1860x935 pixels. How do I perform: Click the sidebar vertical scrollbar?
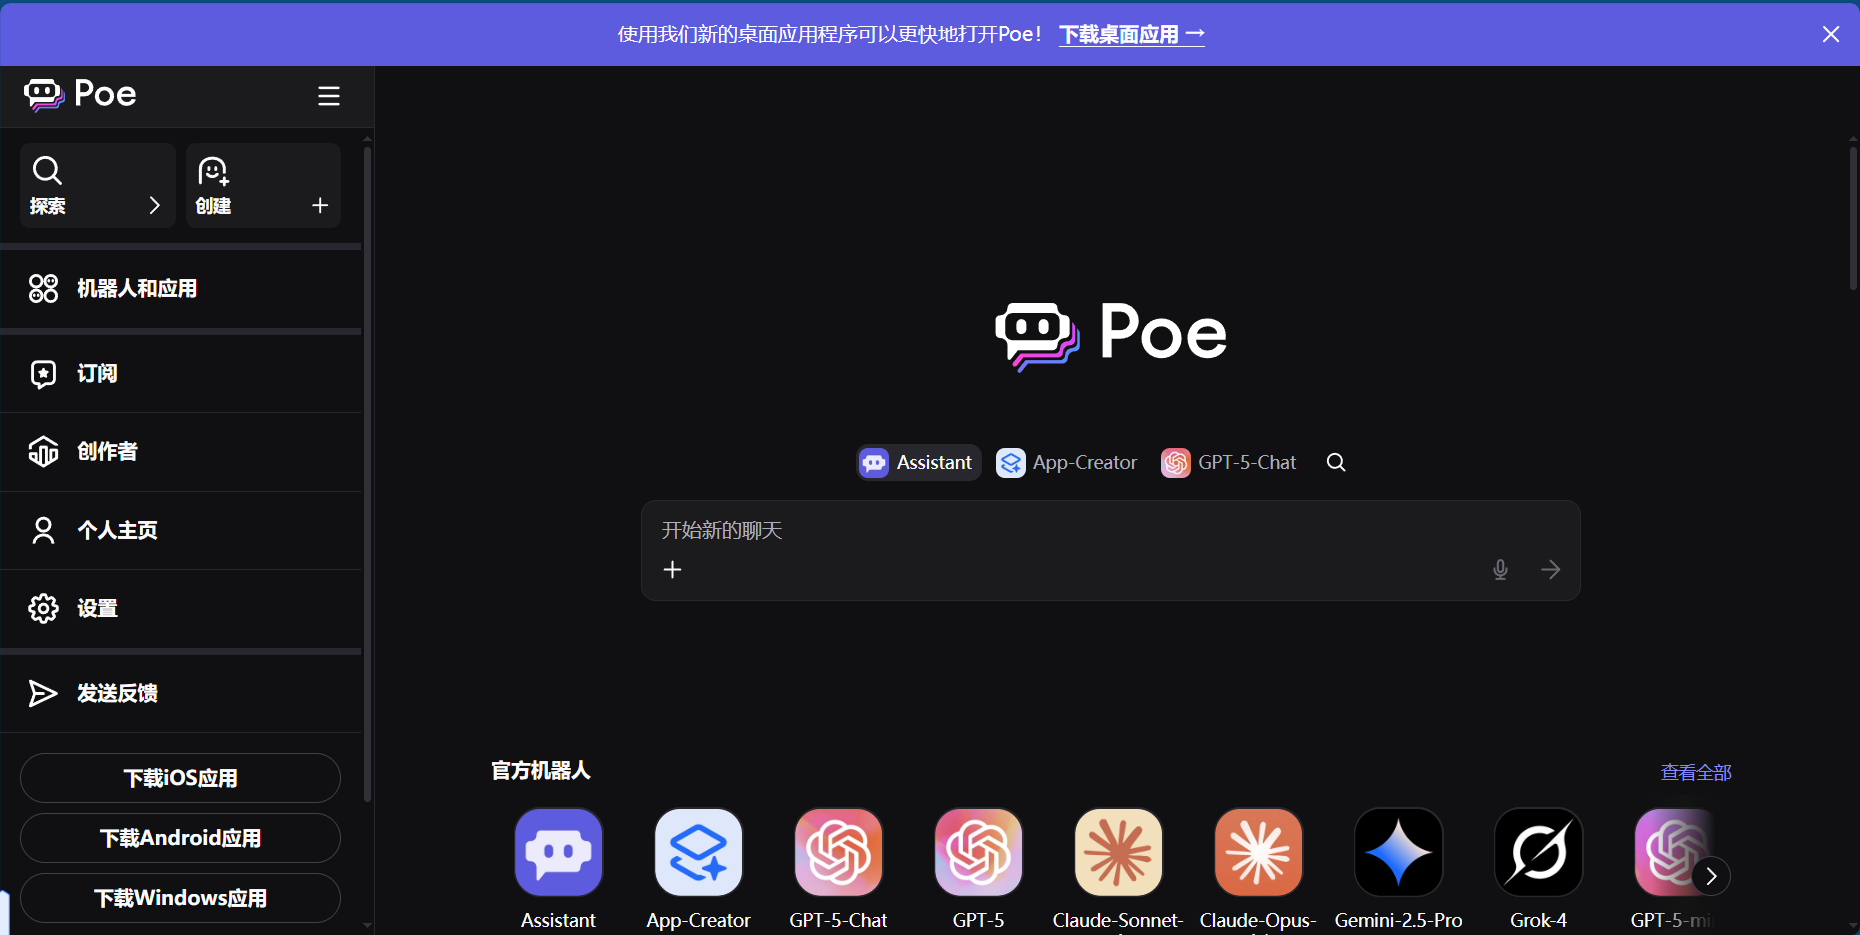367,475
